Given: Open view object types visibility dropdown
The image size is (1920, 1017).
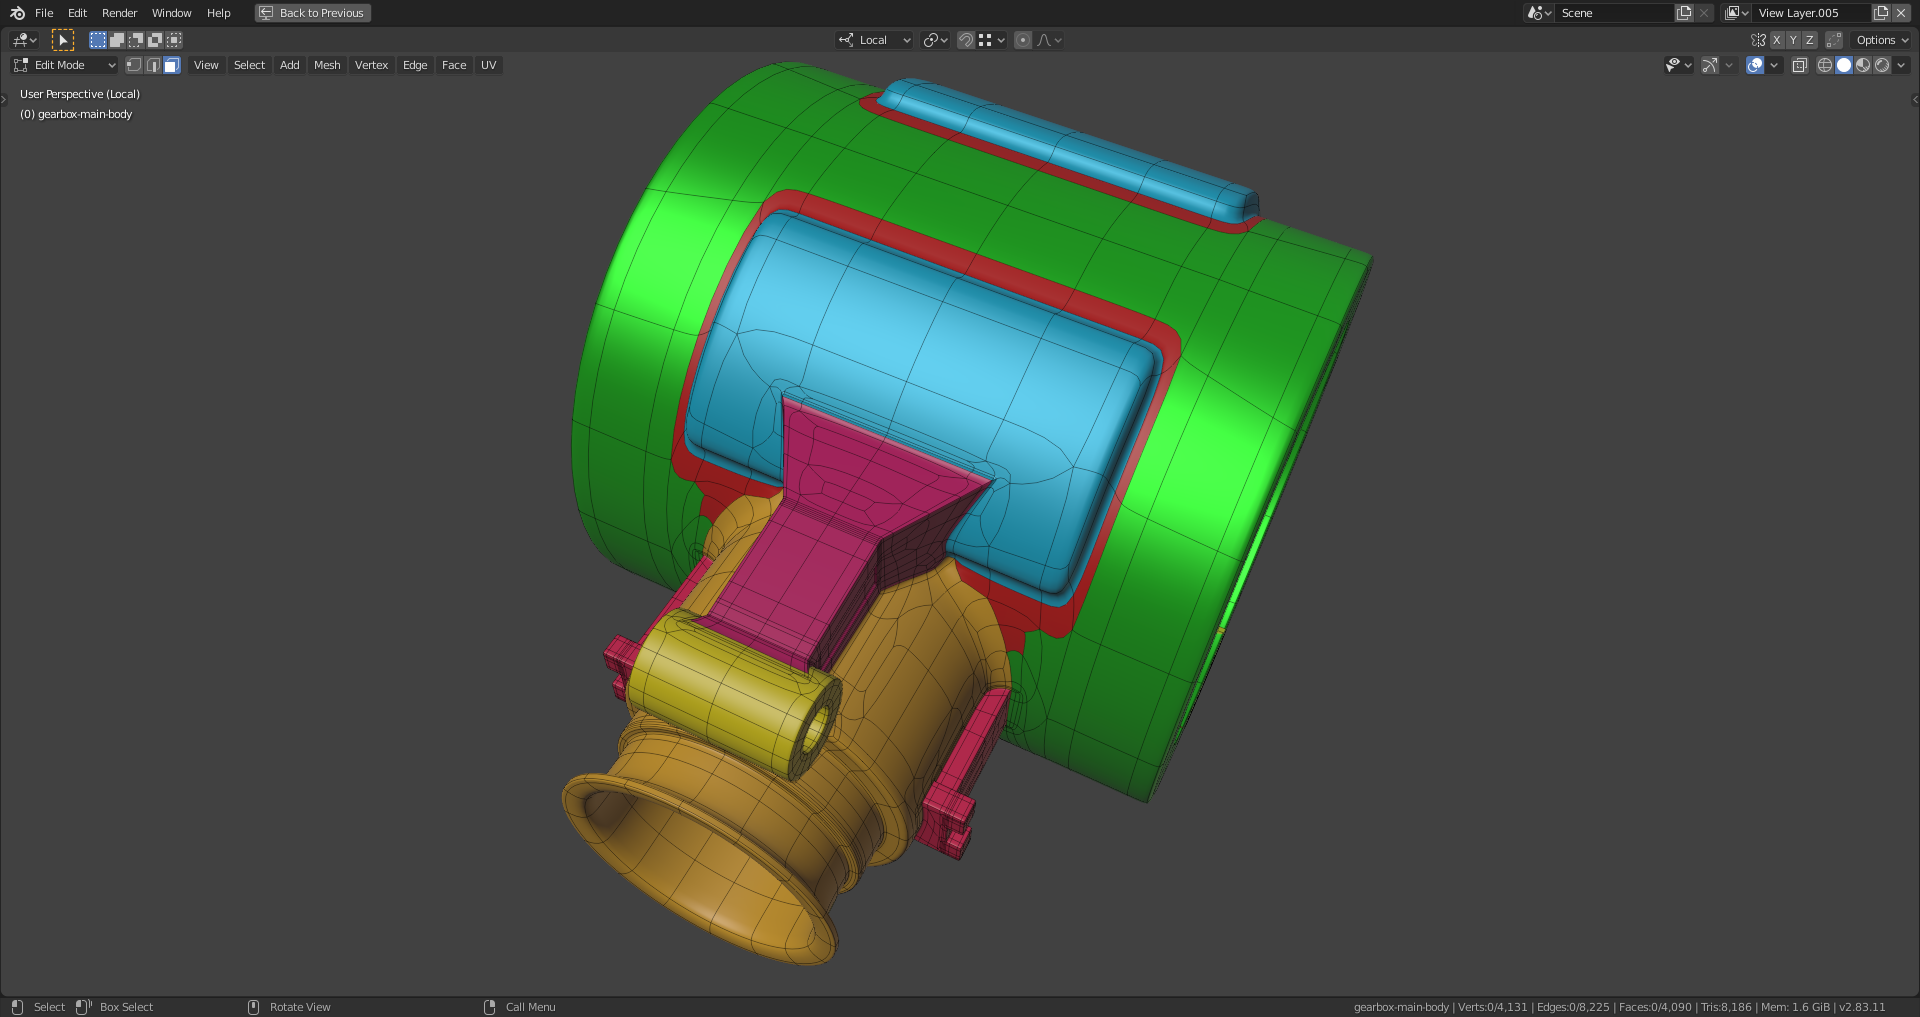Looking at the screenshot, I should click(1679, 65).
